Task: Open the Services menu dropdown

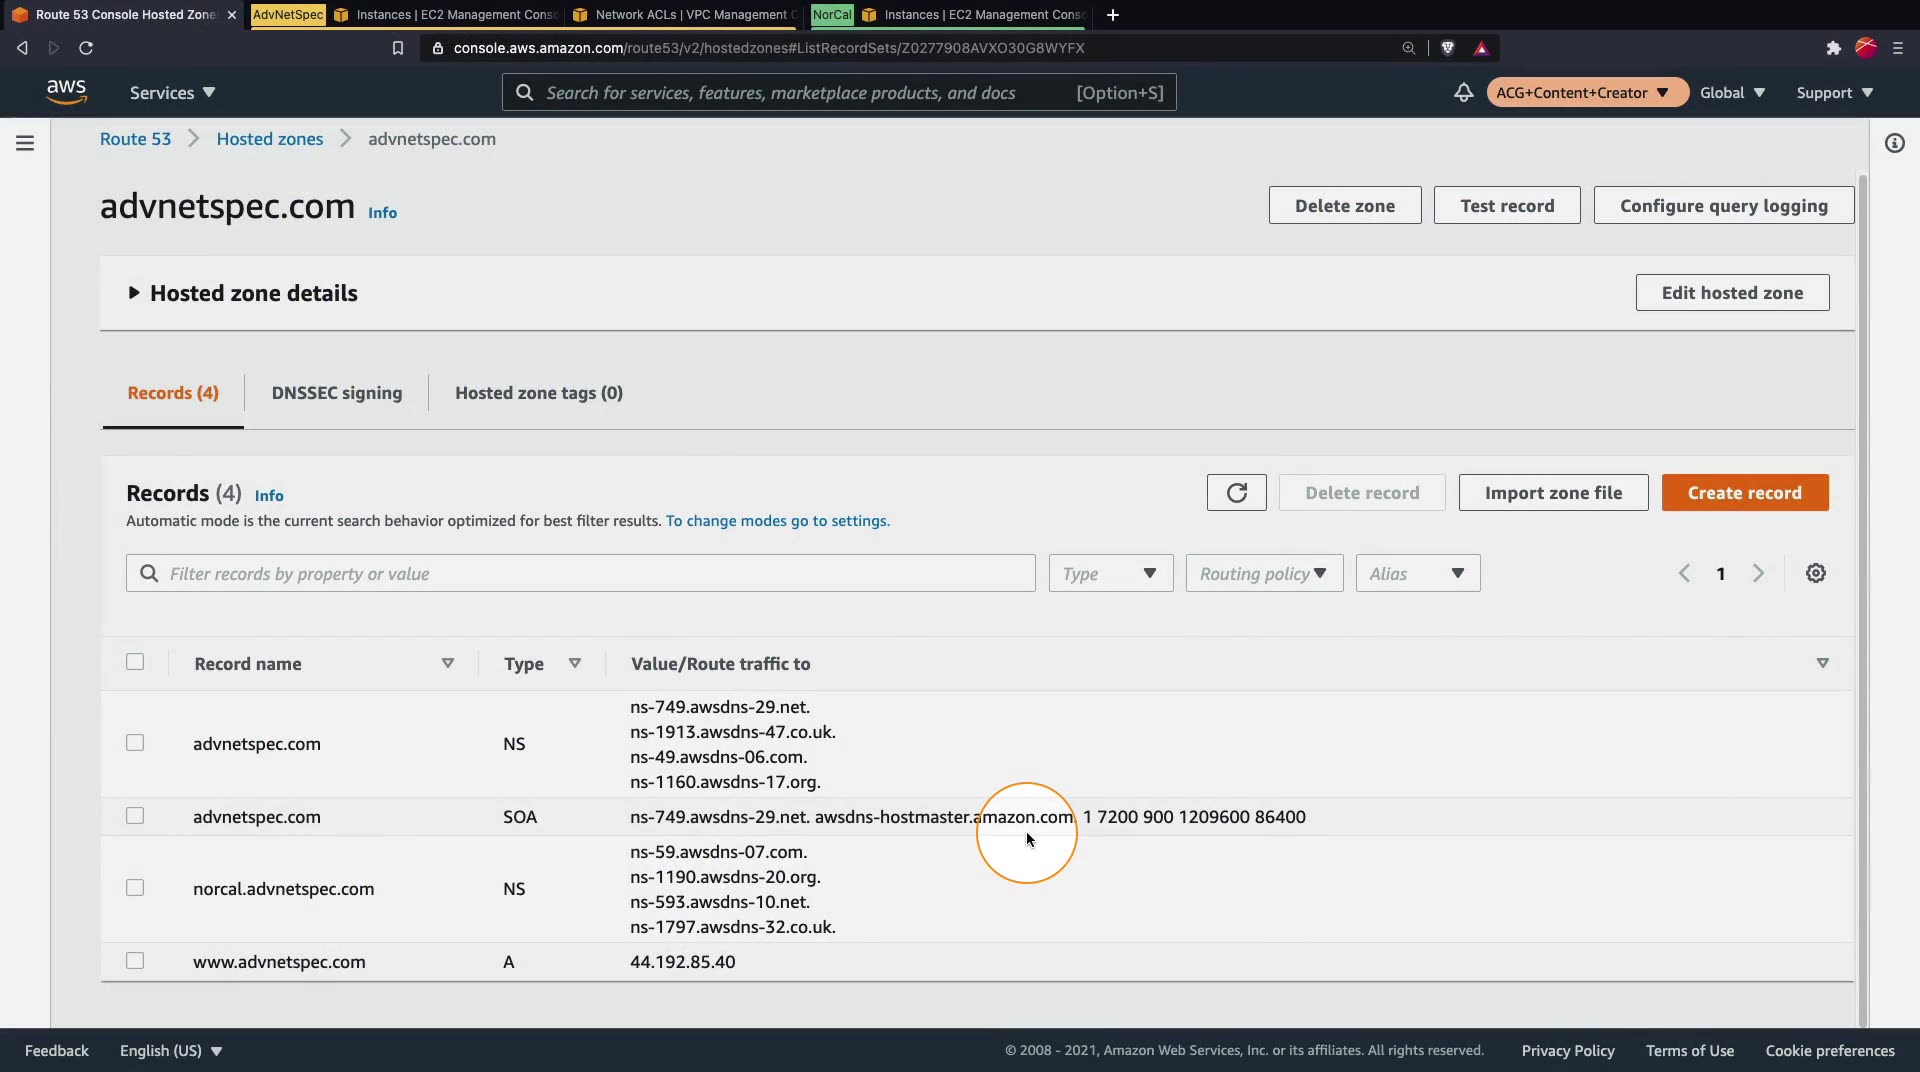Action: click(x=172, y=92)
